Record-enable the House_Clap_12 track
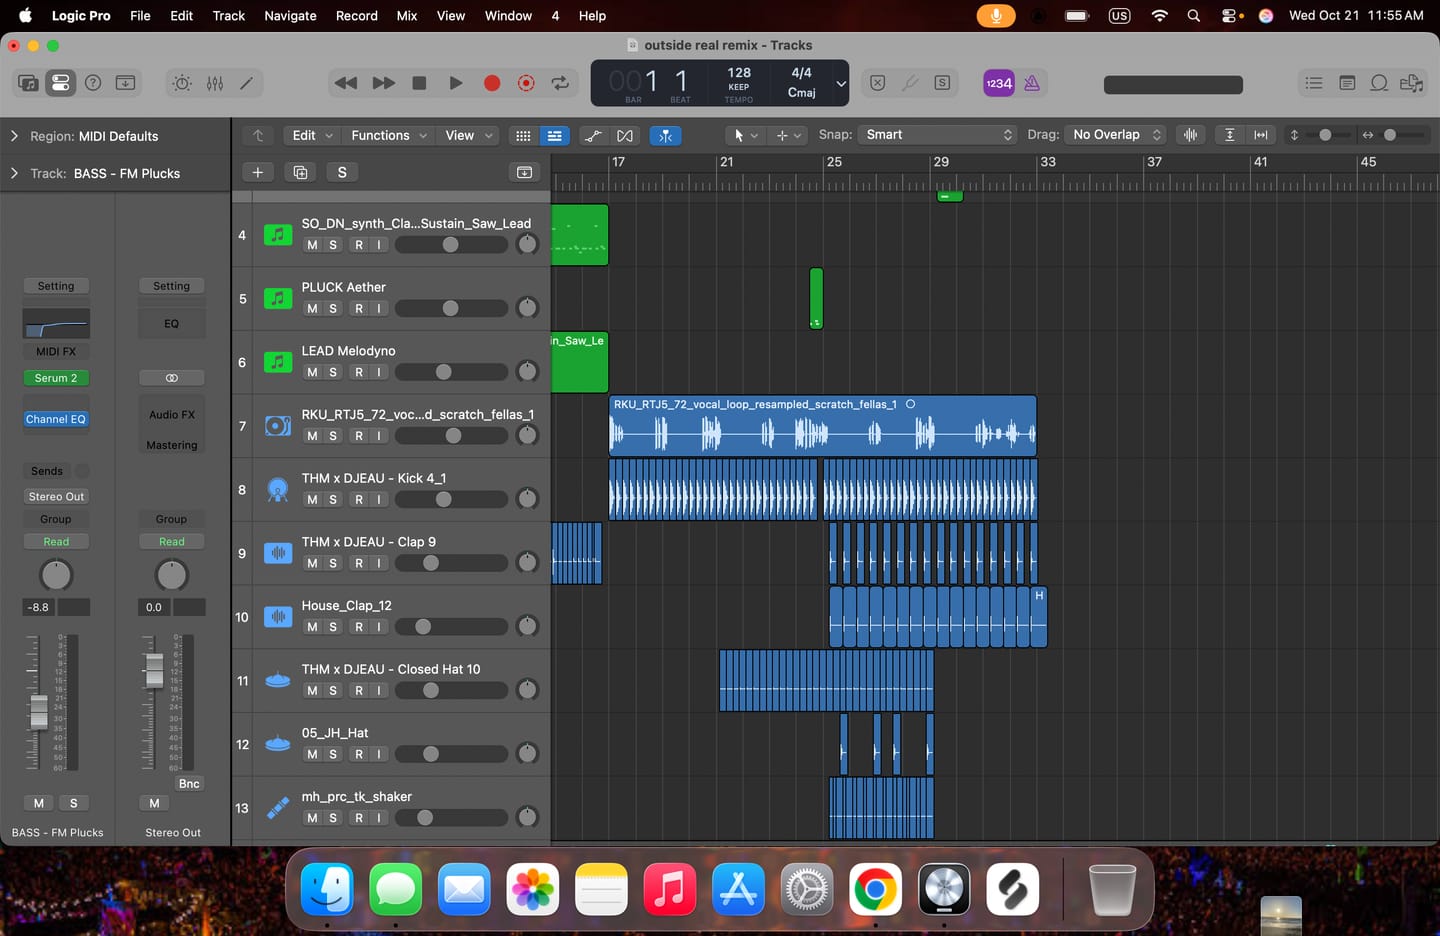The width and height of the screenshot is (1440, 936). (x=359, y=627)
